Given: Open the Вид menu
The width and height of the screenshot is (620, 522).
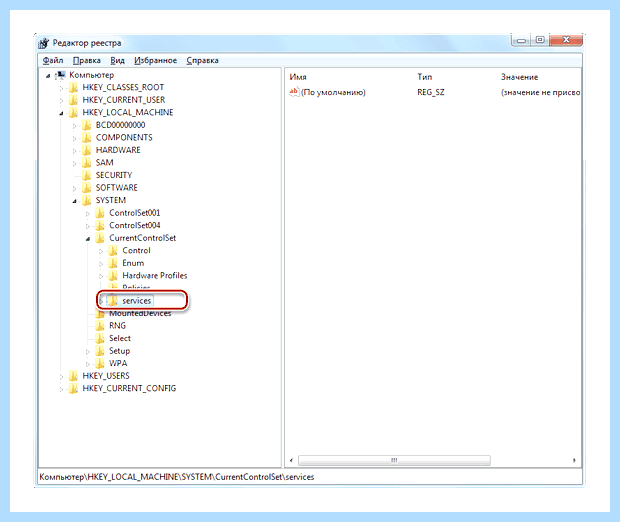Looking at the screenshot, I should click(117, 61).
